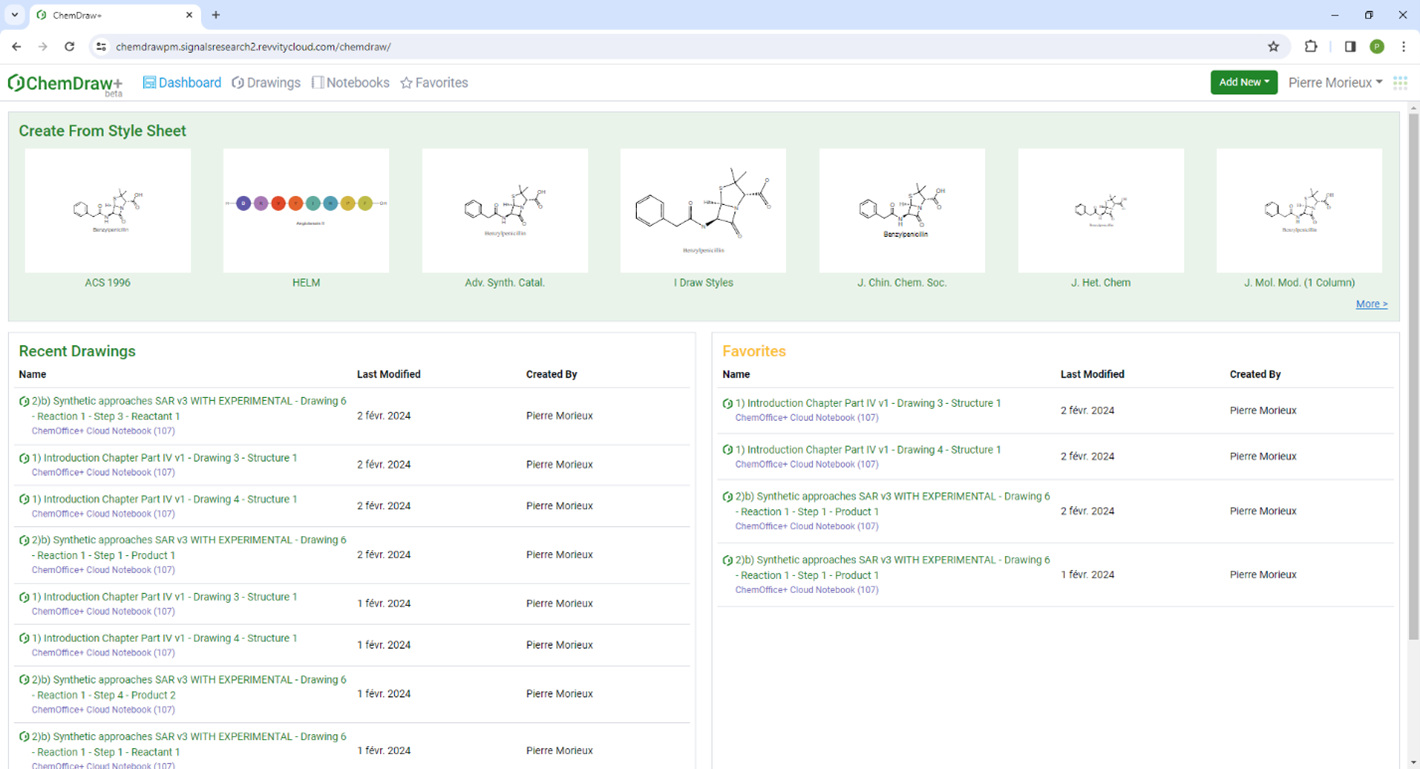Click the apps grid icon in top-right corner
Screen dimensions: 1420x769
(x=1400, y=83)
